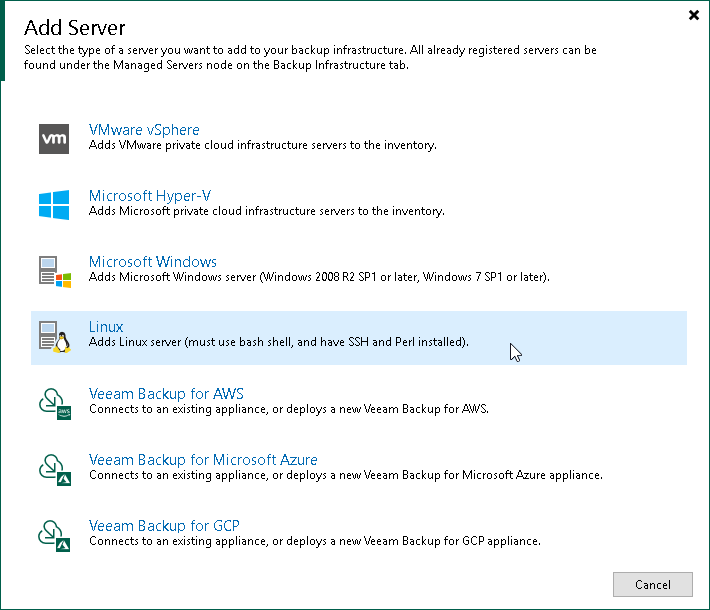Viewport: 710px width, 610px height.
Task: Click the Microsoft Hyper-V Windows logo icon
Action: (53, 204)
